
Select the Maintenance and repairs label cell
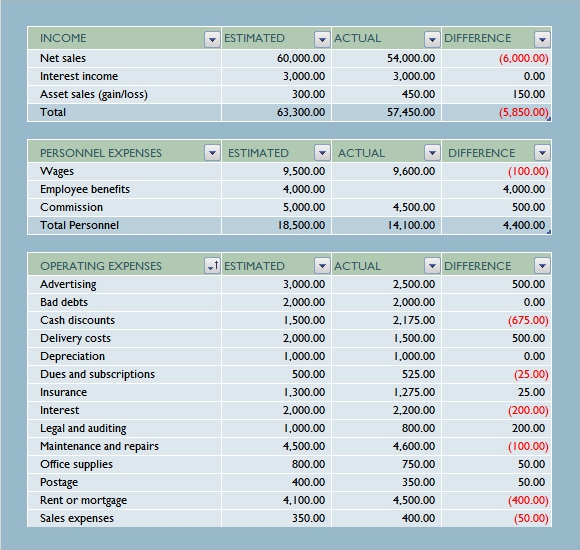pyautogui.click(x=124, y=446)
